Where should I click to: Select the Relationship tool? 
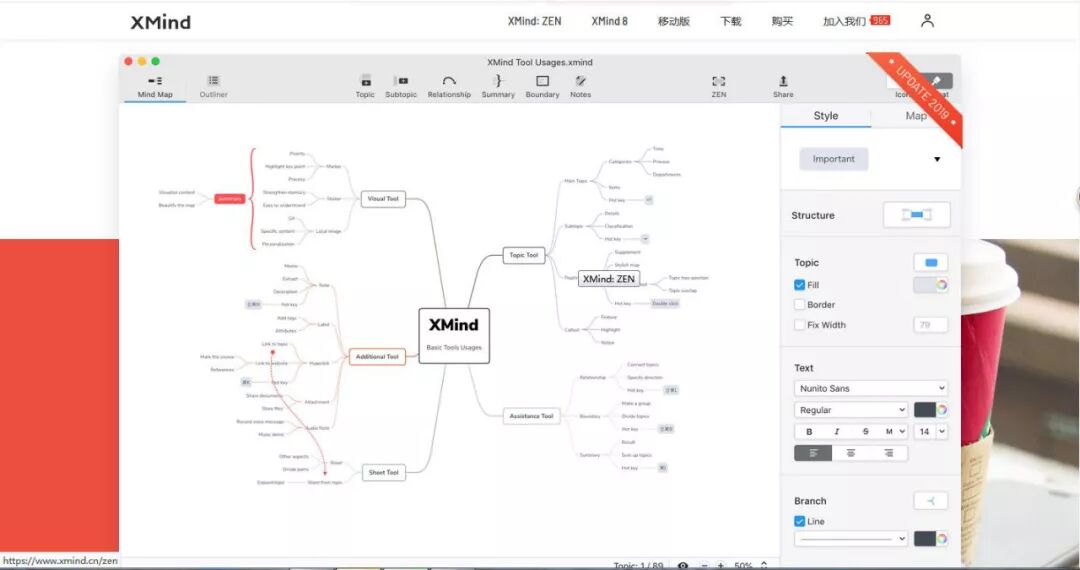(x=449, y=87)
